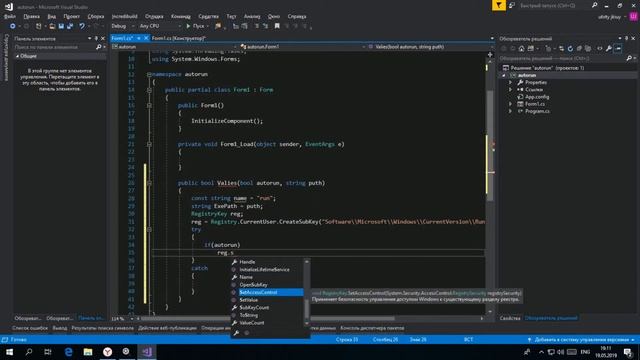Click Properties wrench in Solution Explorer toolbar
The height and width of the screenshot is (360, 640).
(x=609, y=49)
